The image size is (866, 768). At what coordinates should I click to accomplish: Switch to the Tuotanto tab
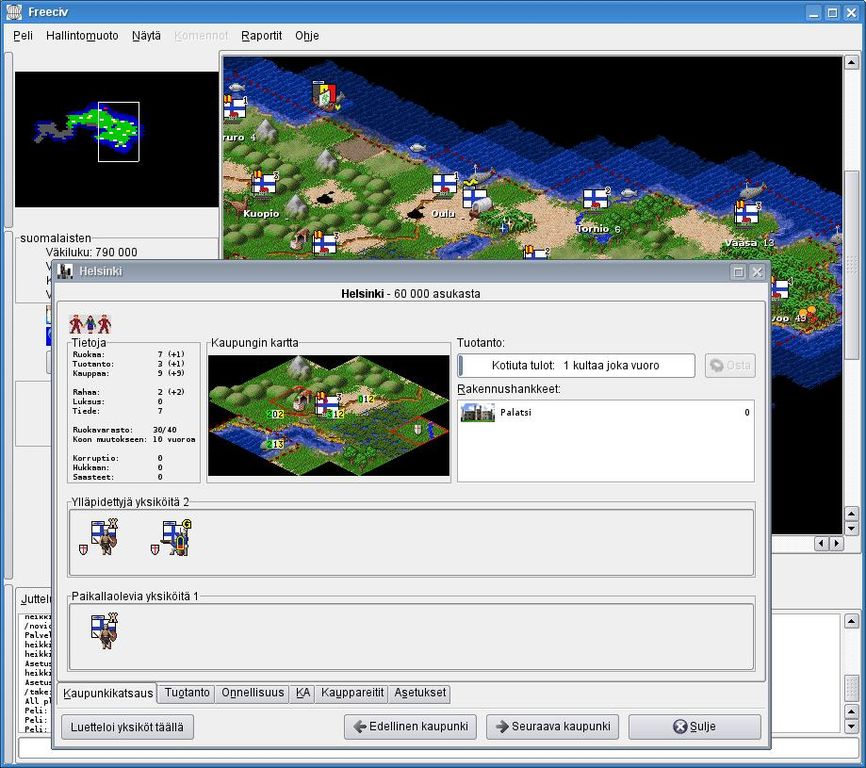coord(187,693)
